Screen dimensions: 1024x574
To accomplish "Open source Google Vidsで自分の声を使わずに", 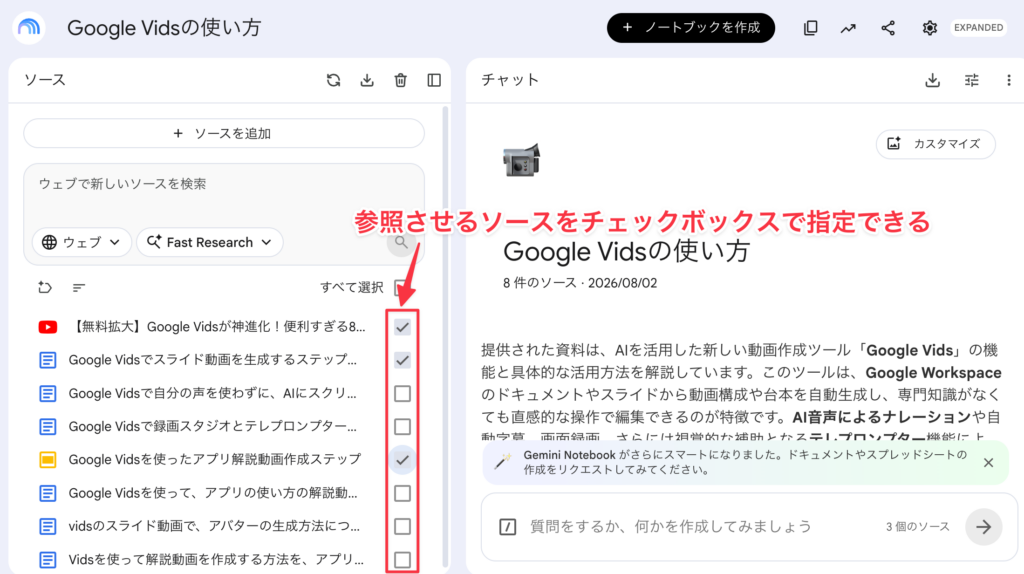I will pyautogui.click(x=213, y=394).
